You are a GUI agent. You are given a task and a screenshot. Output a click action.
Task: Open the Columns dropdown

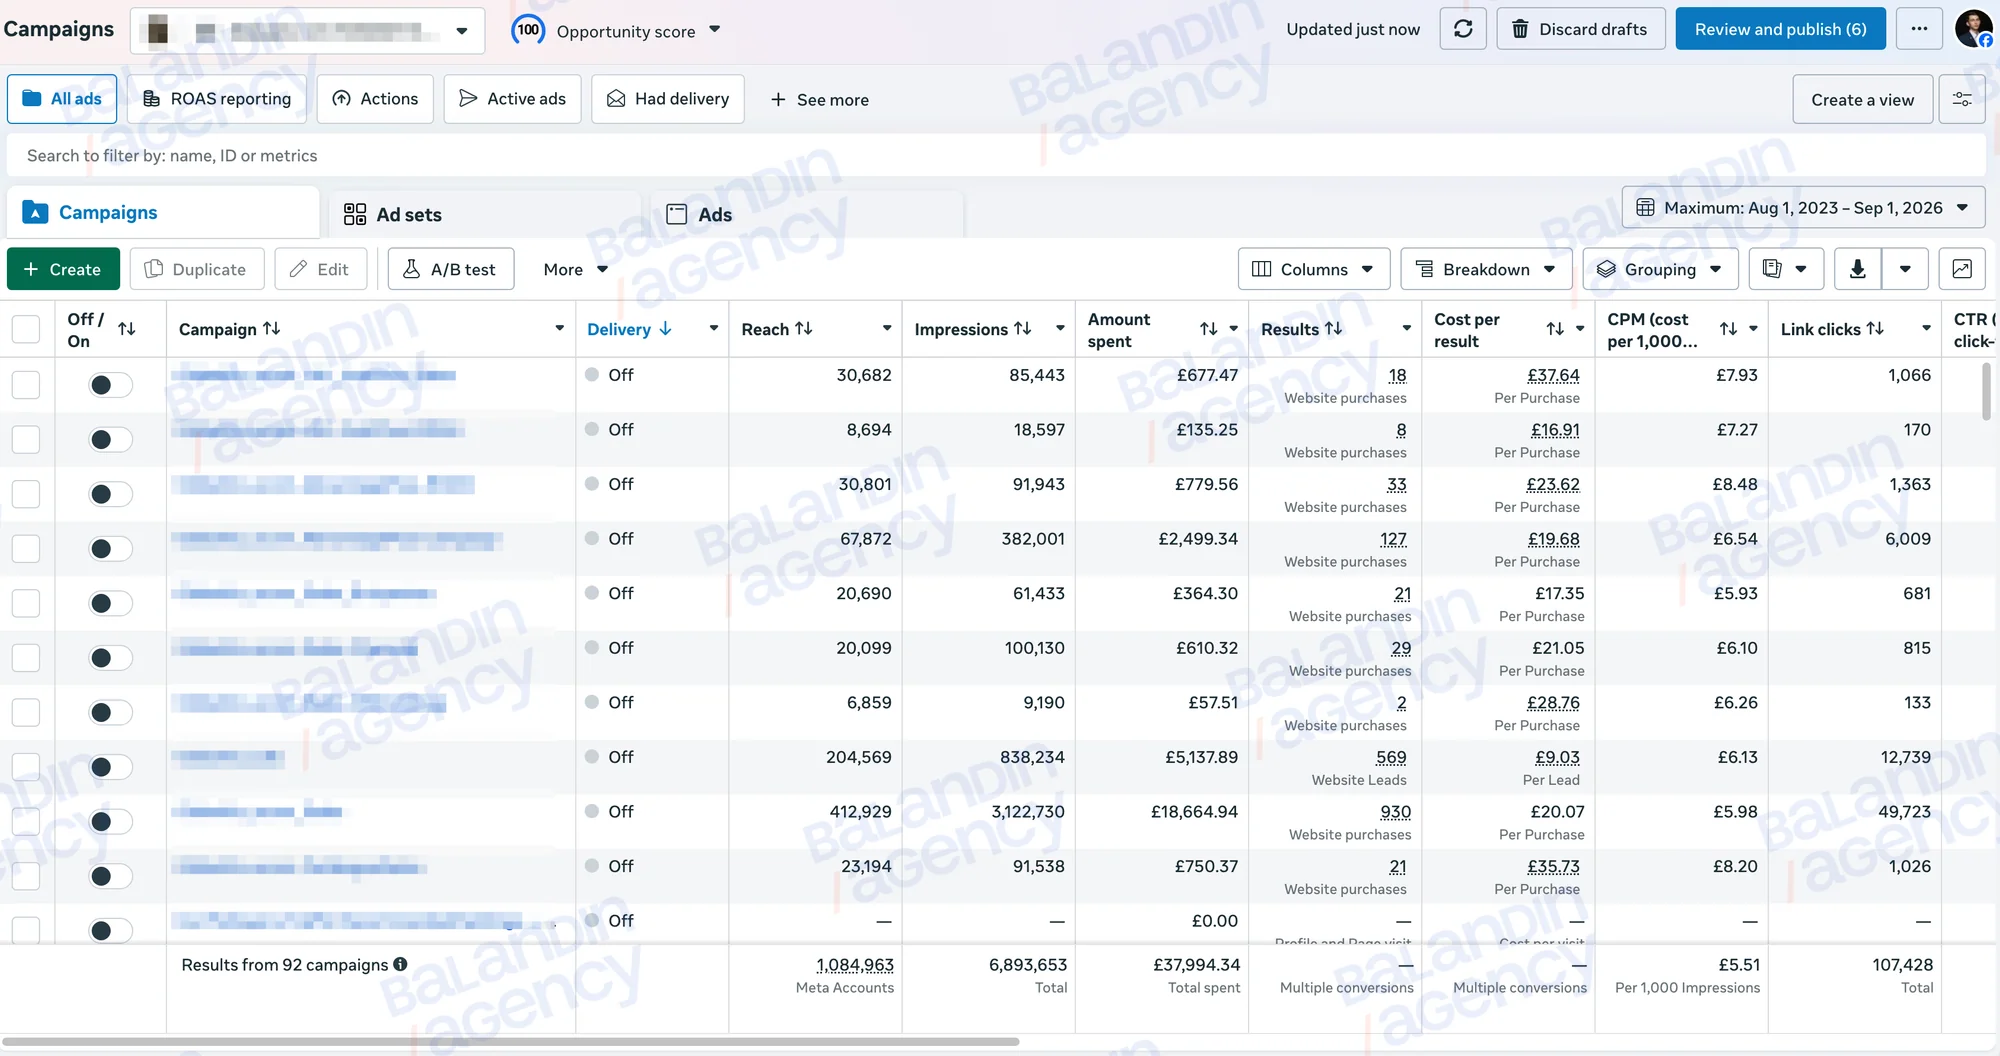coord(1313,269)
